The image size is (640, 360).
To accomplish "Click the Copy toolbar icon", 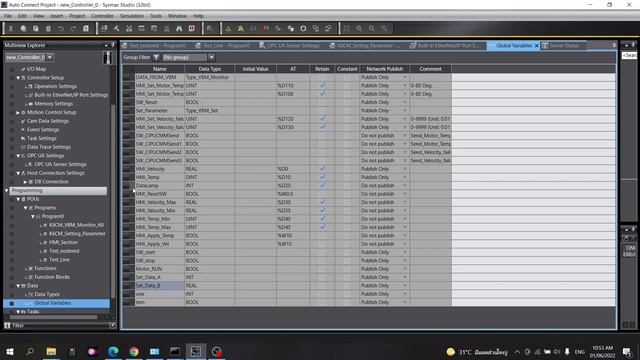I will click(x=23, y=29).
